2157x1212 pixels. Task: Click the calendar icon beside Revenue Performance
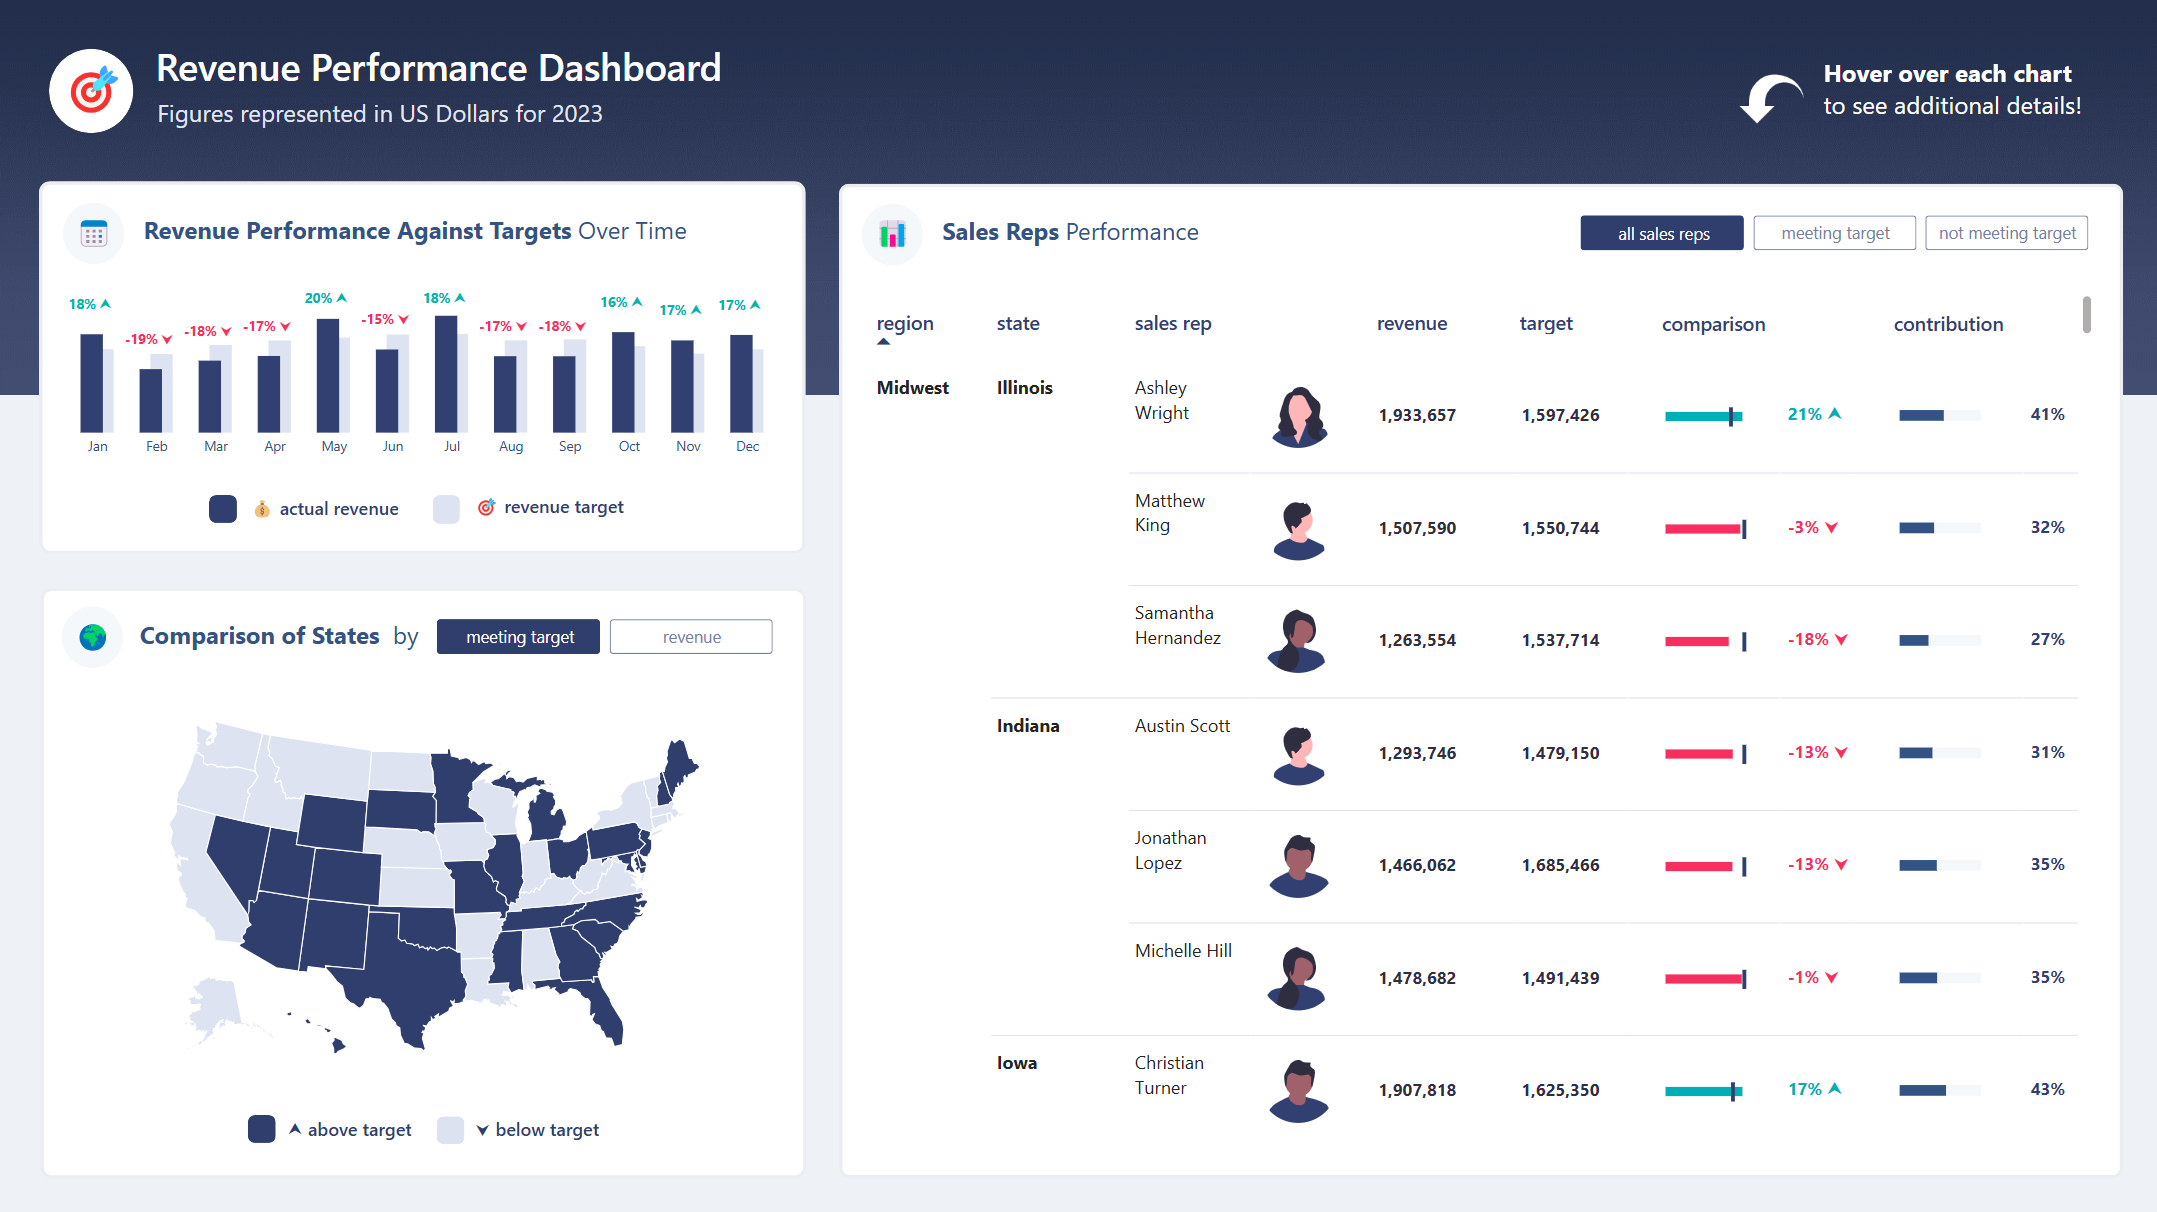pyautogui.click(x=94, y=234)
